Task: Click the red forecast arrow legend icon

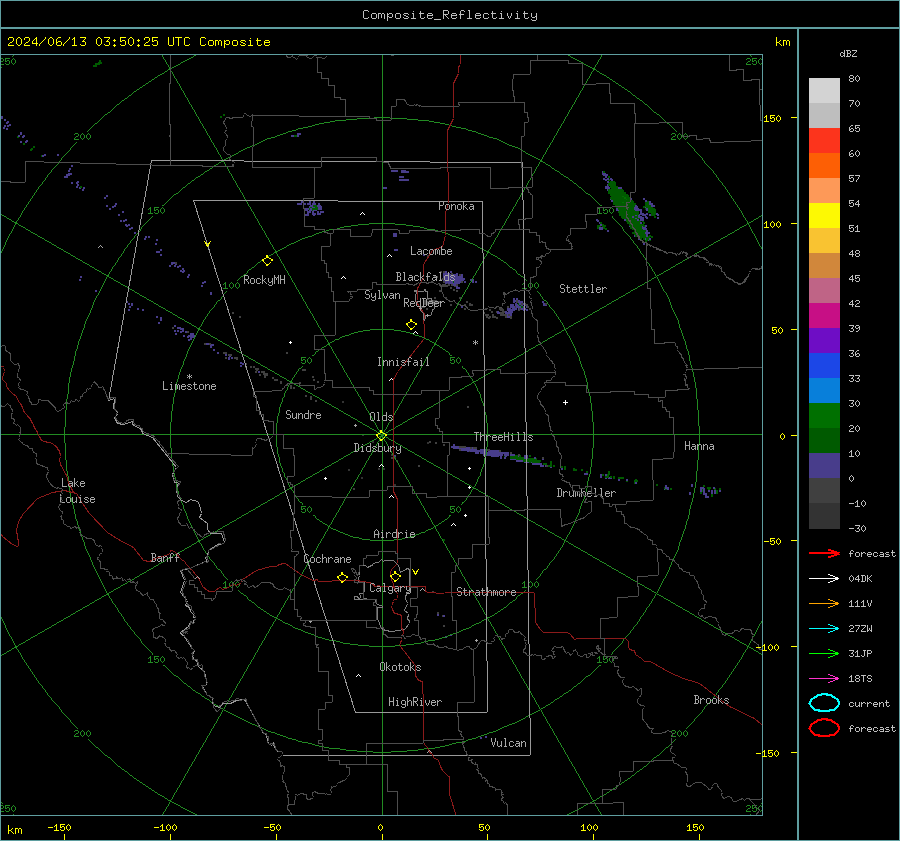Action: pos(824,553)
